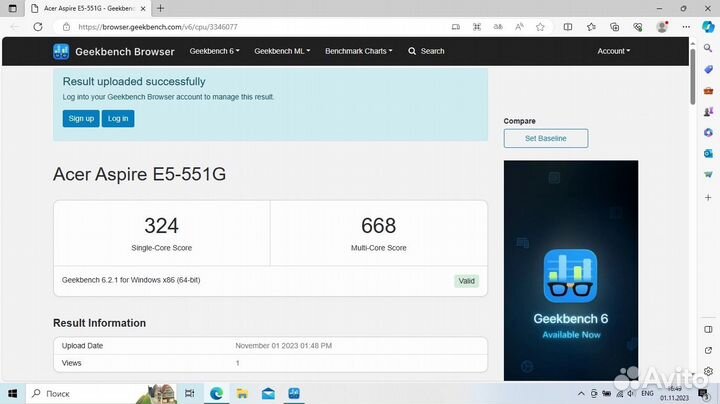The image size is (720, 404).
Task: Open the Edge Copilot sidebar icon
Action: click(708, 27)
